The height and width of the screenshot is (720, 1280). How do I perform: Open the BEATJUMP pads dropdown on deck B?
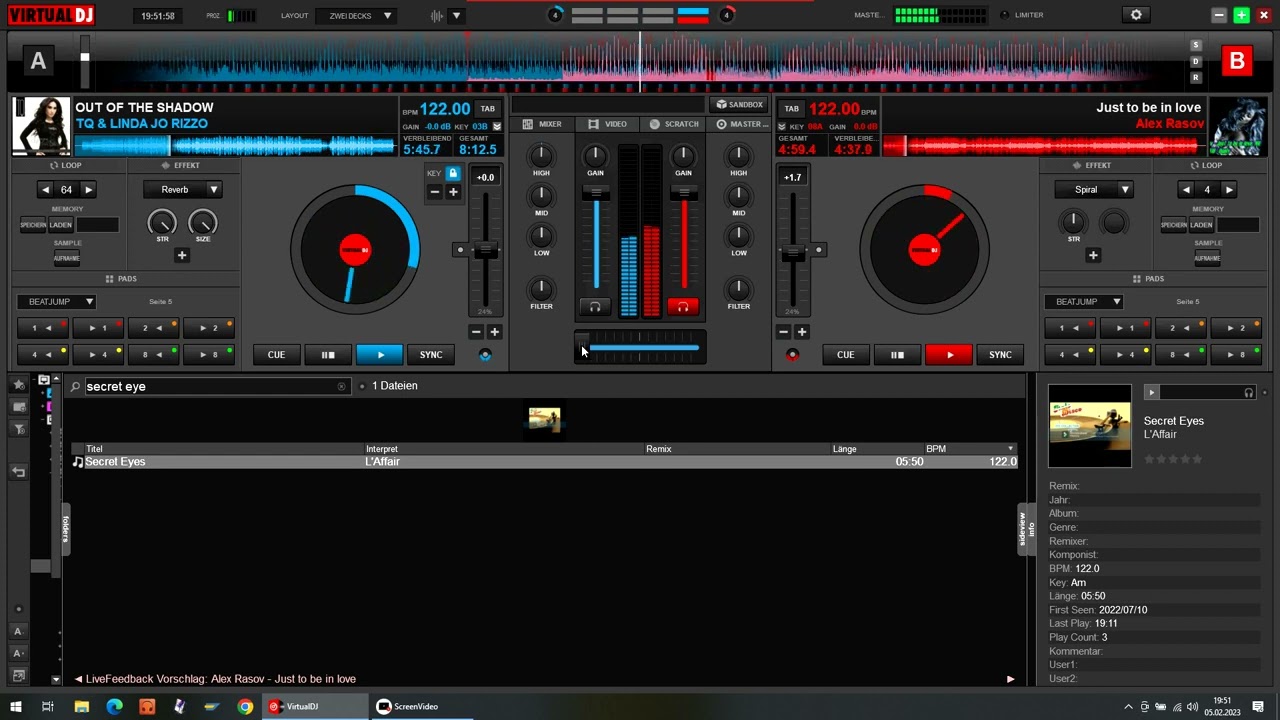click(x=1084, y=301)
